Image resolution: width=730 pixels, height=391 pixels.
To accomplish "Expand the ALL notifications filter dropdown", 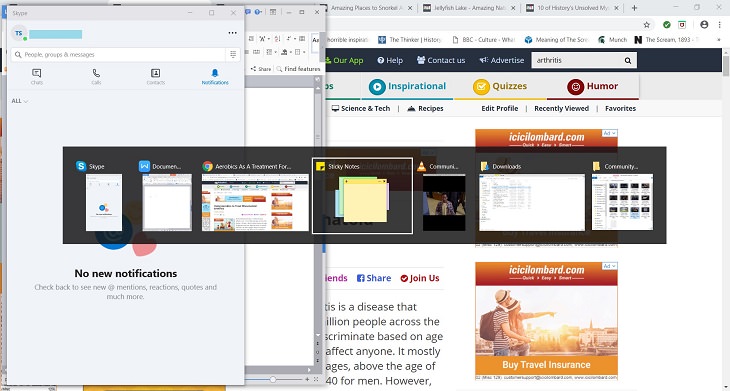I will coord(20,101).
